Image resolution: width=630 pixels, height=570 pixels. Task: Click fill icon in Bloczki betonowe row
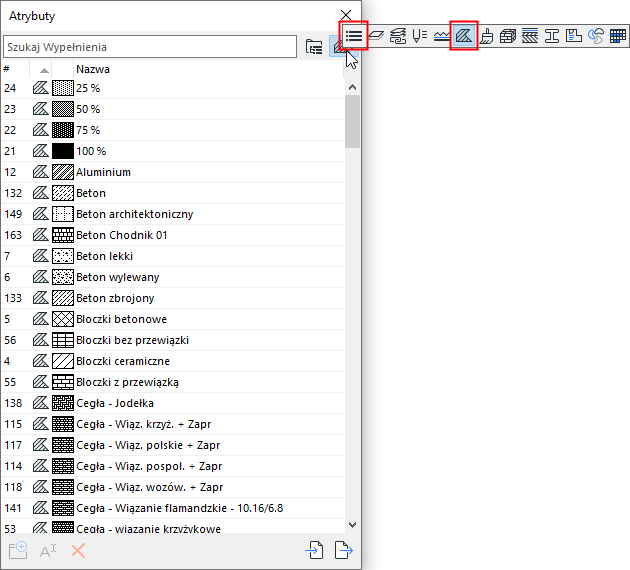tap(41, 319)
